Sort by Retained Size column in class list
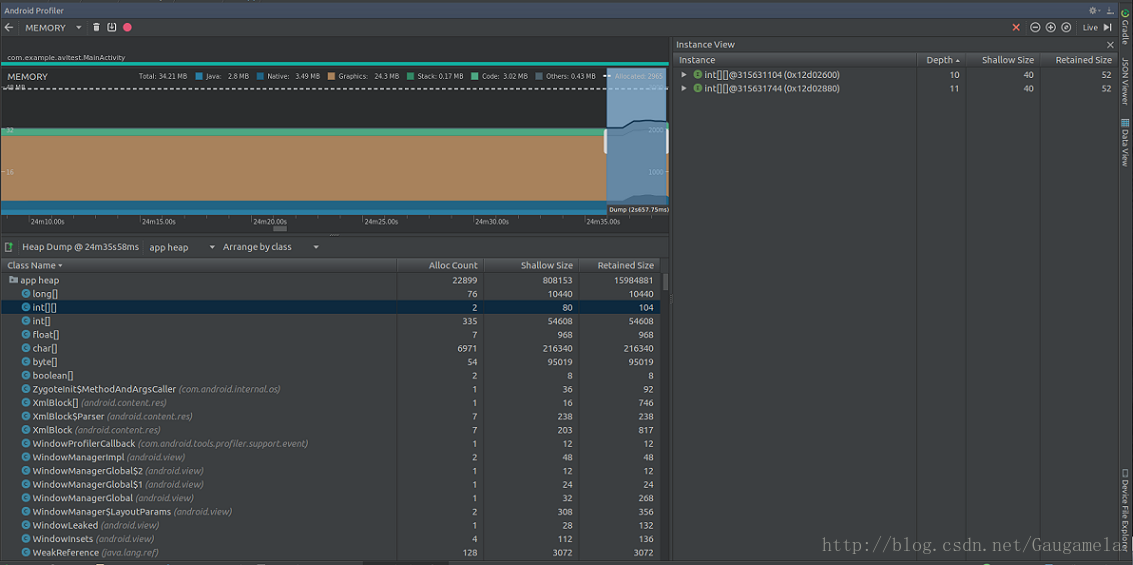 [625, 266]
